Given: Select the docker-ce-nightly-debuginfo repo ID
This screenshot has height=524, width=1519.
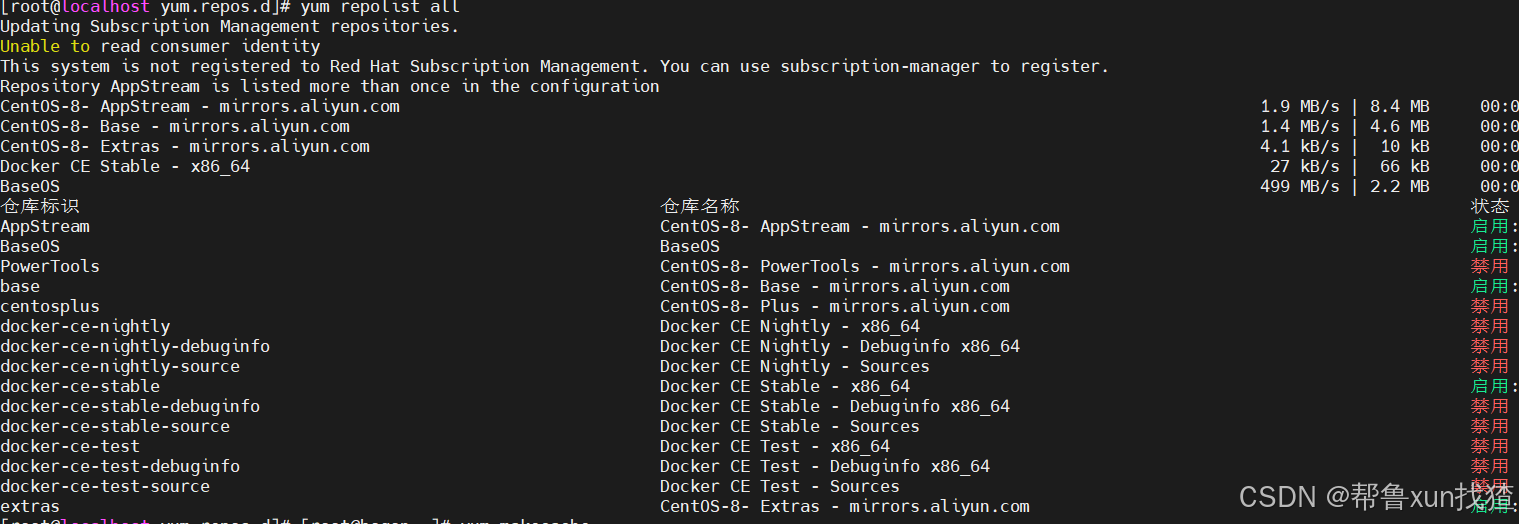Looking at the screenshot, I should pos(135,346).
